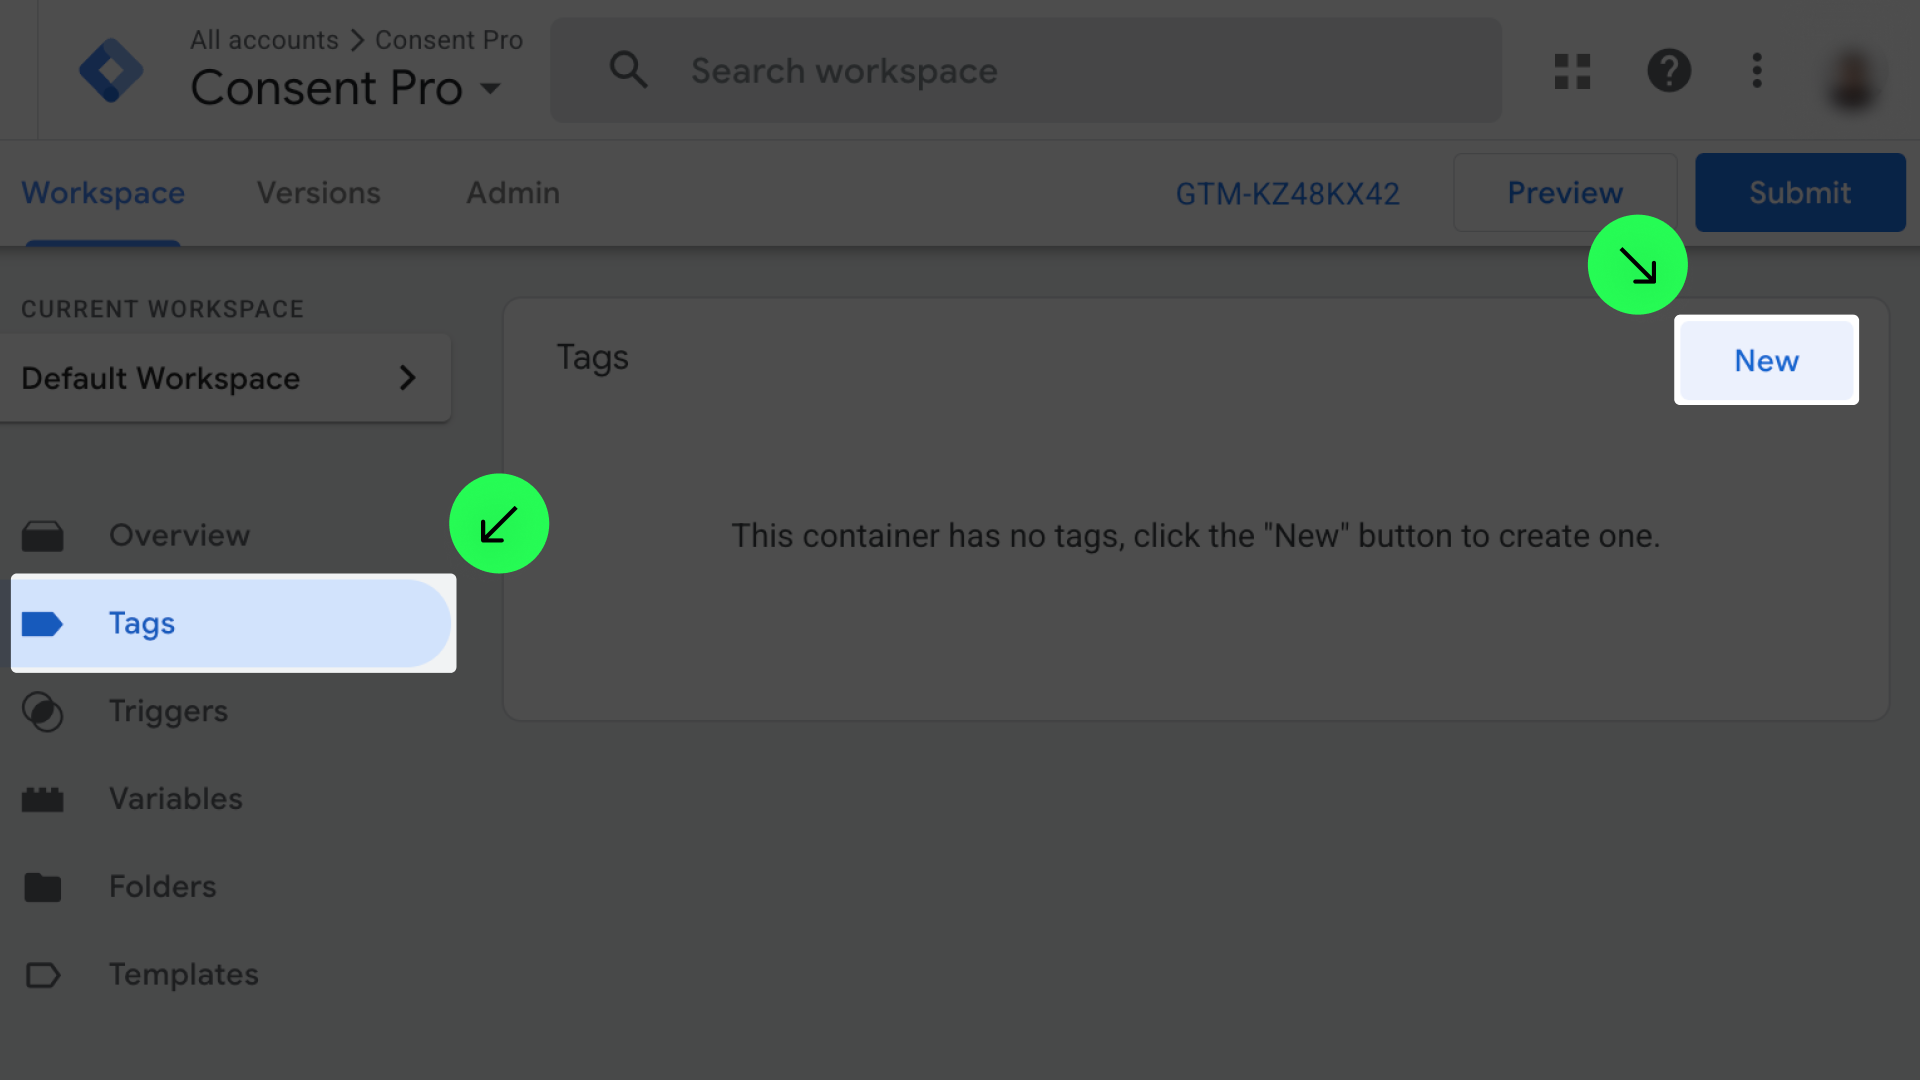Switch to the Versions tab
1920x1080 pixels.
(x=318, y=192)
